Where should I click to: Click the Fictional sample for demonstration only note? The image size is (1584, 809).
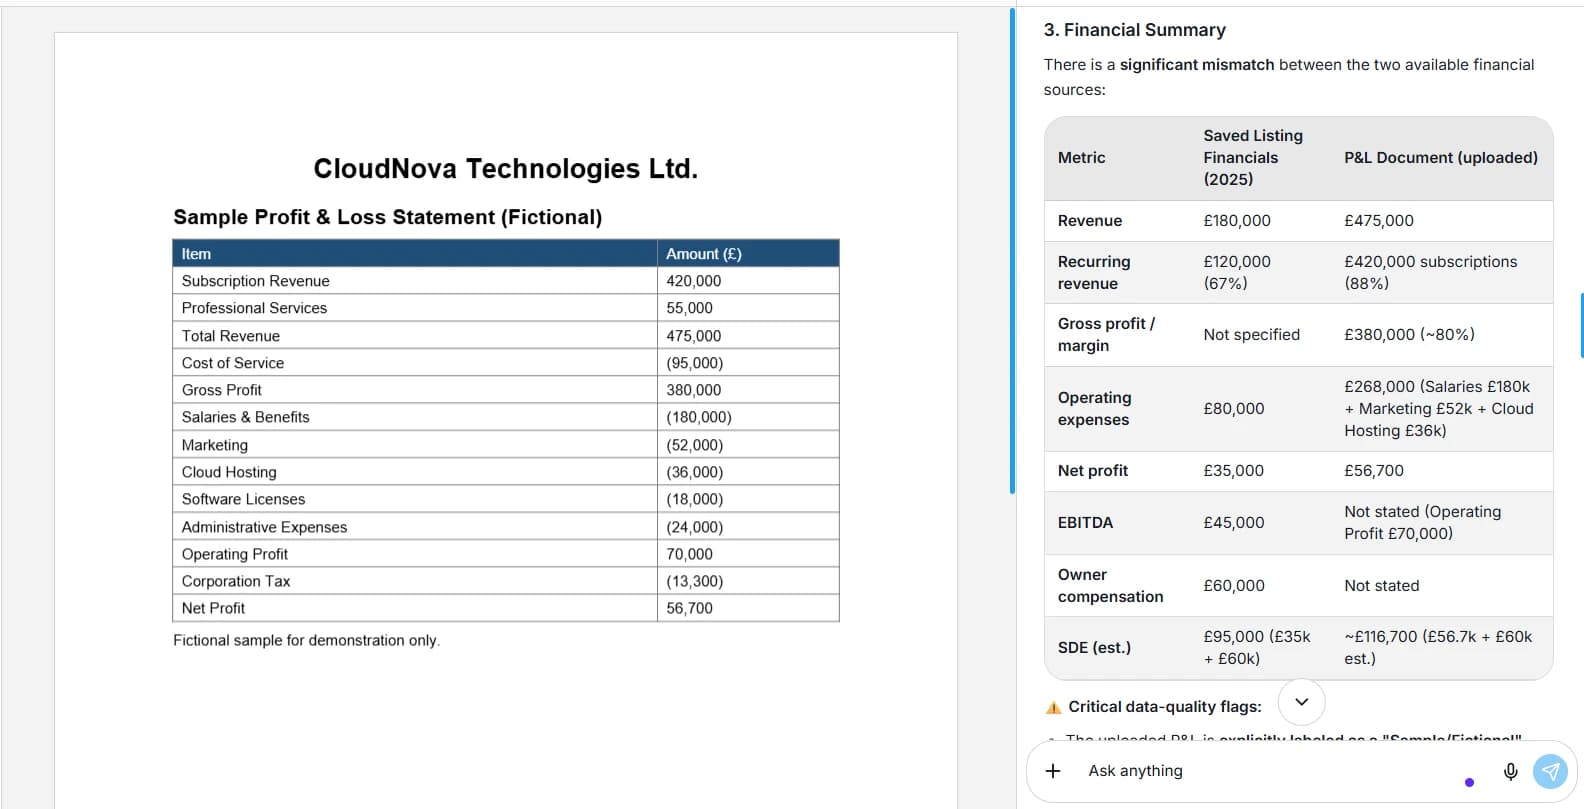point(306,640)
